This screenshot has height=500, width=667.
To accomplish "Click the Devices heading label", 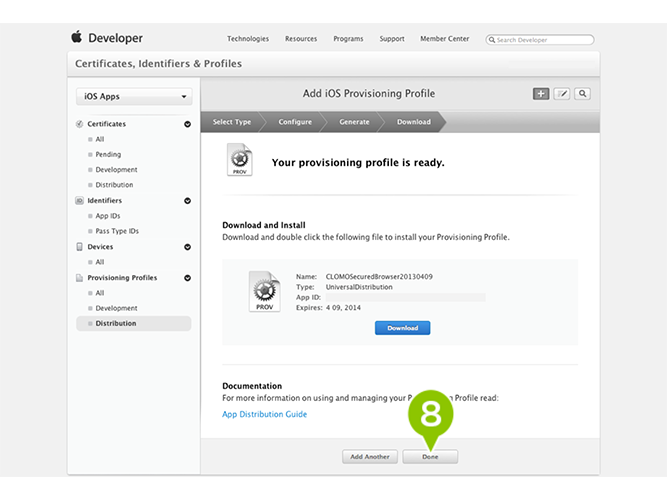I will pyautogui.click(x=100, y=247).
